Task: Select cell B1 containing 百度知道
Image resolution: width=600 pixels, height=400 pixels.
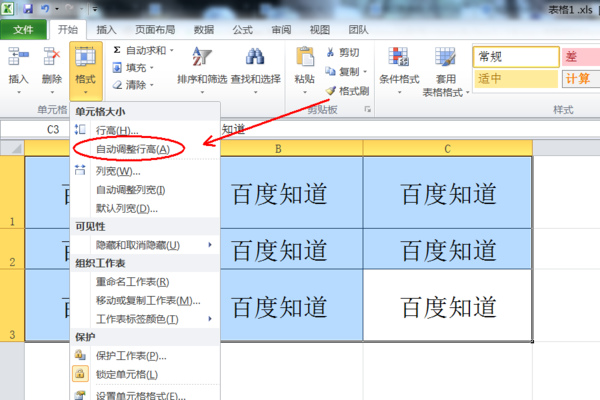Action: click(291, 193)
